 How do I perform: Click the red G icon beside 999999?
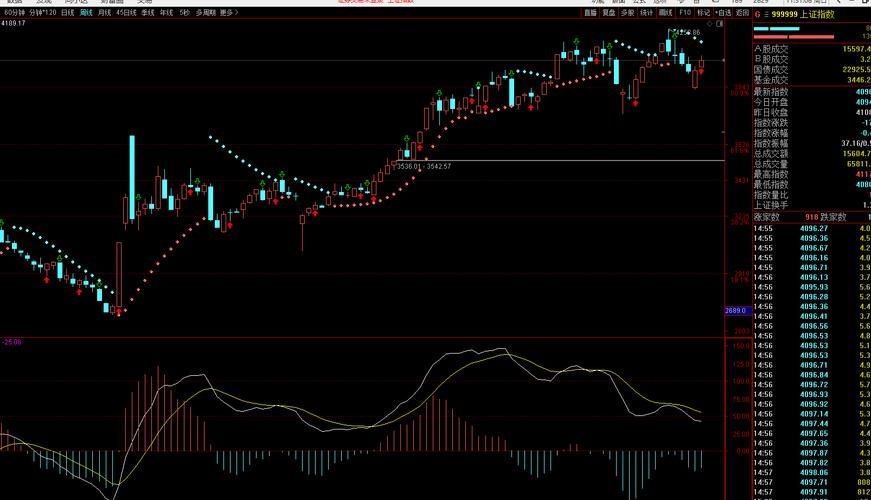click(x=757, y=14)
